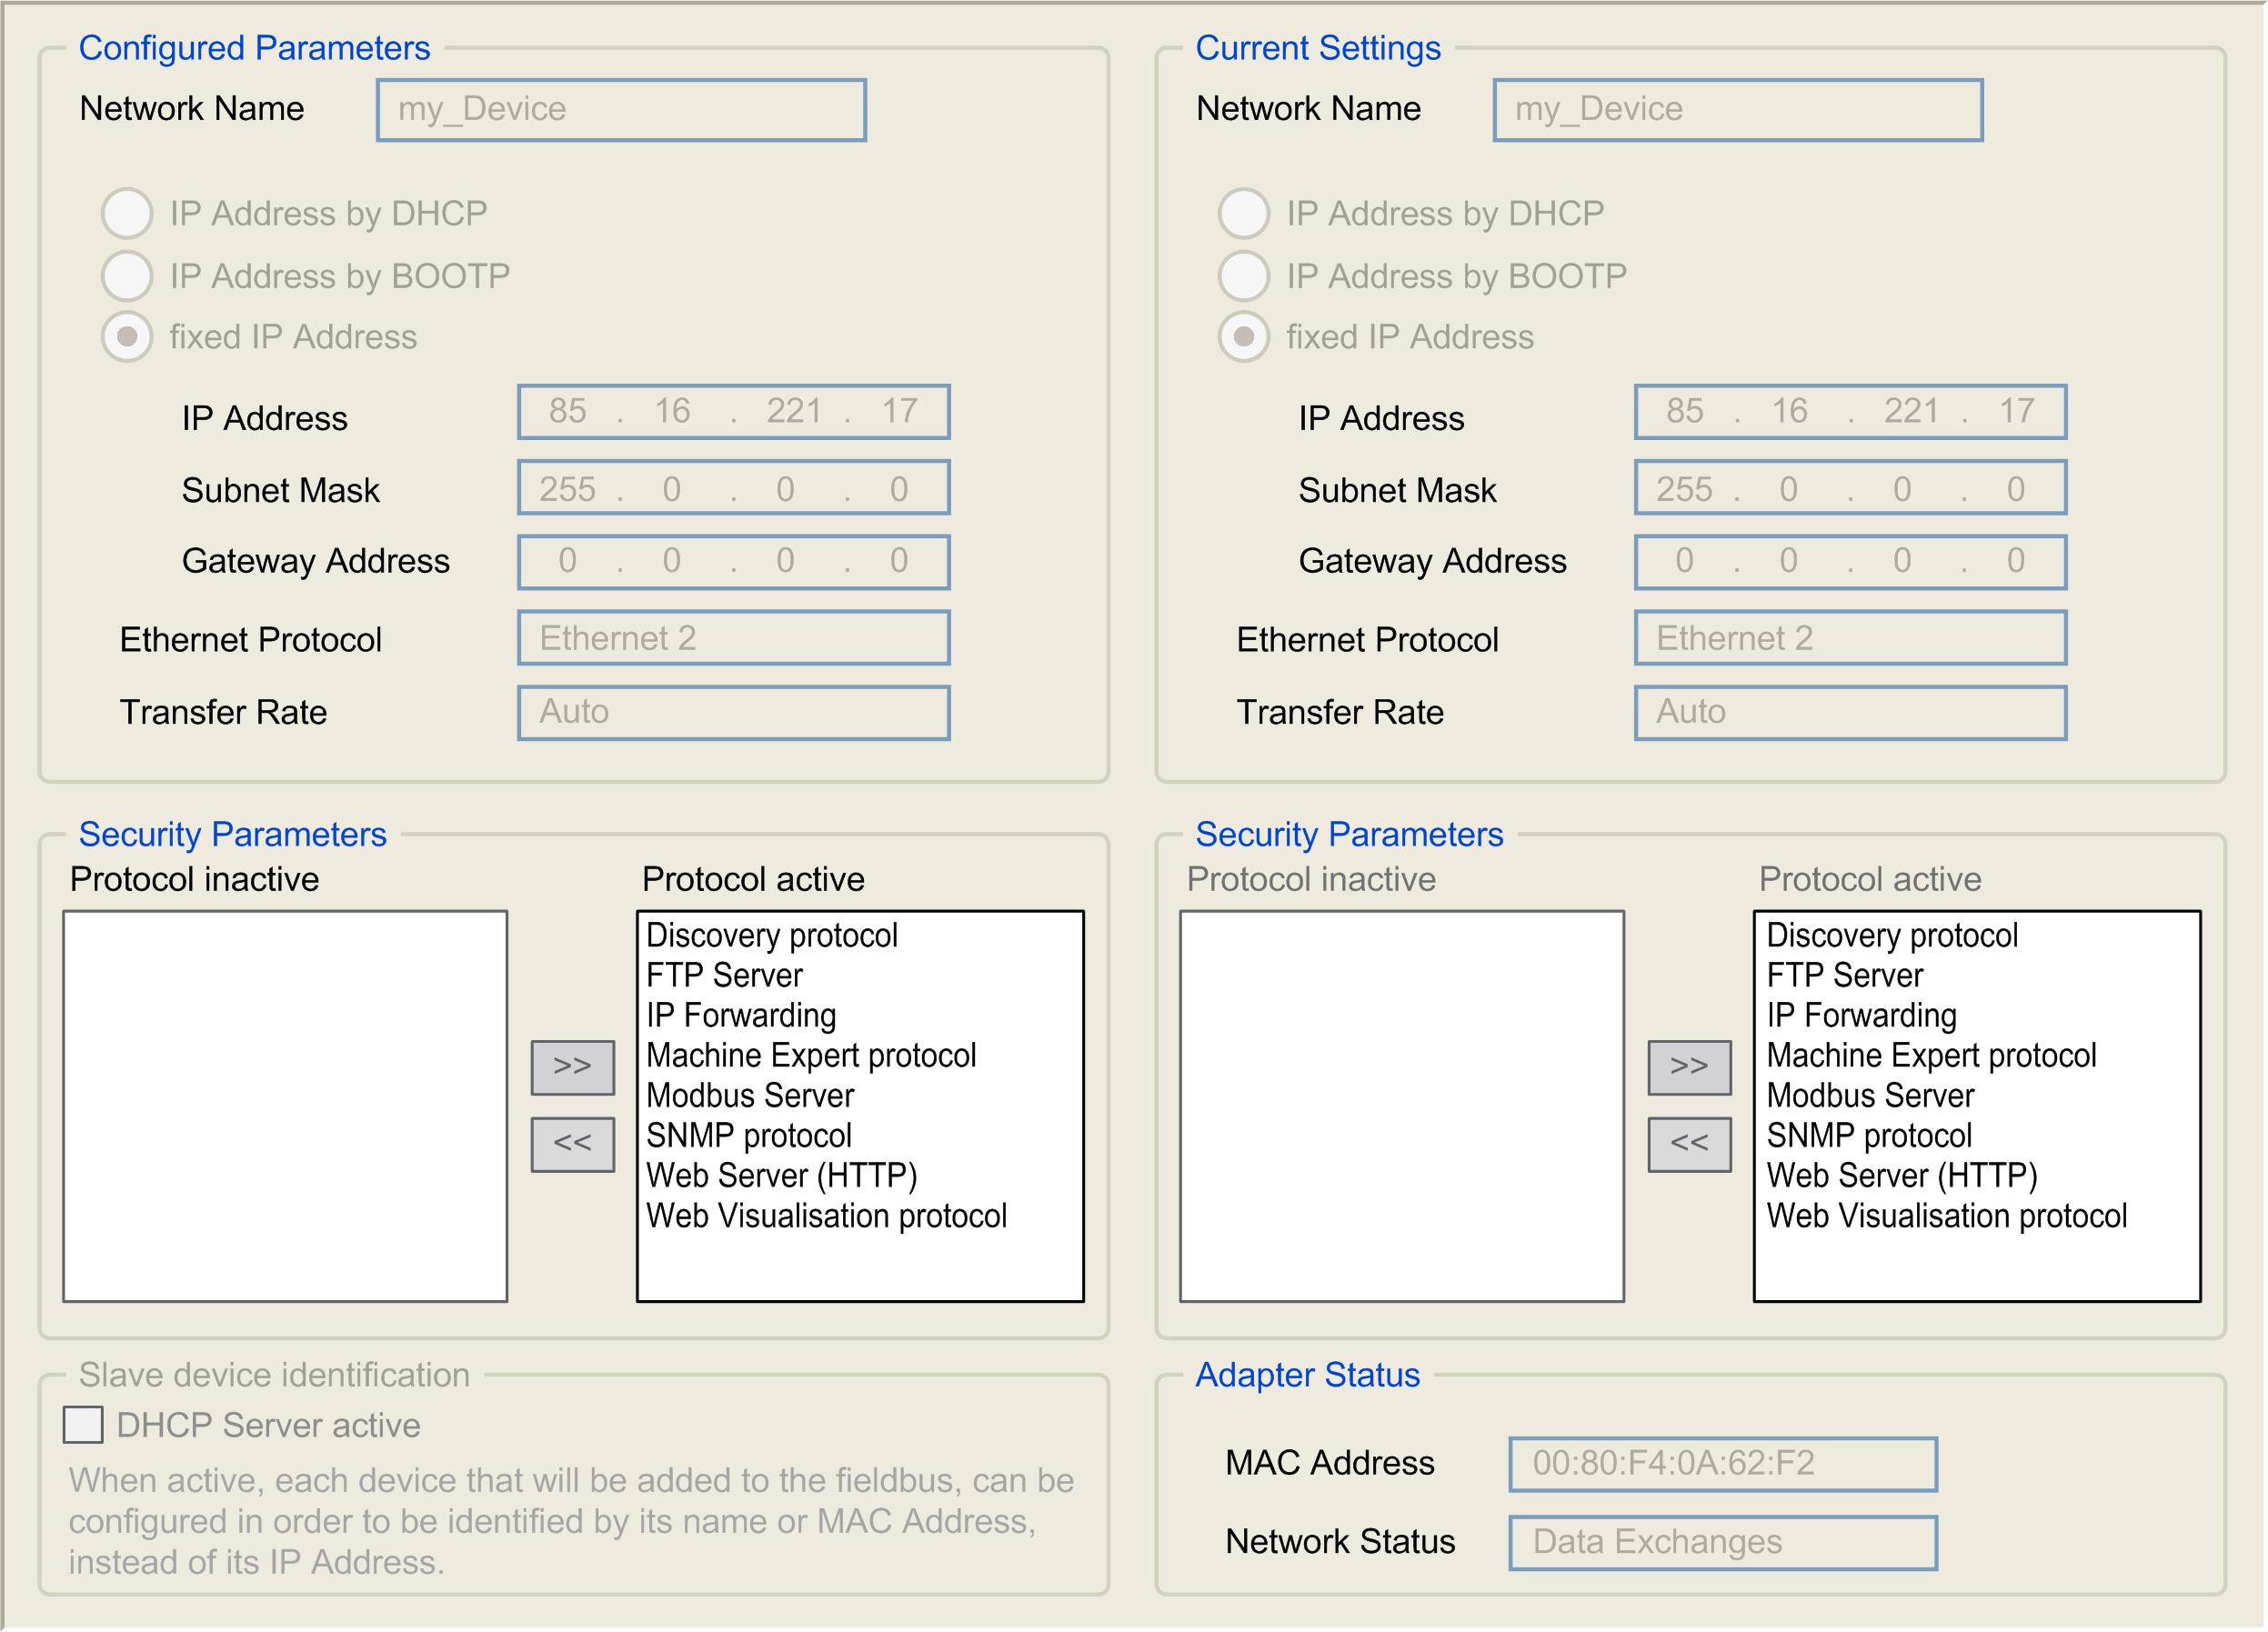
Task: Click Network Name field in Configured Parameters
Action: pos(621,110)
